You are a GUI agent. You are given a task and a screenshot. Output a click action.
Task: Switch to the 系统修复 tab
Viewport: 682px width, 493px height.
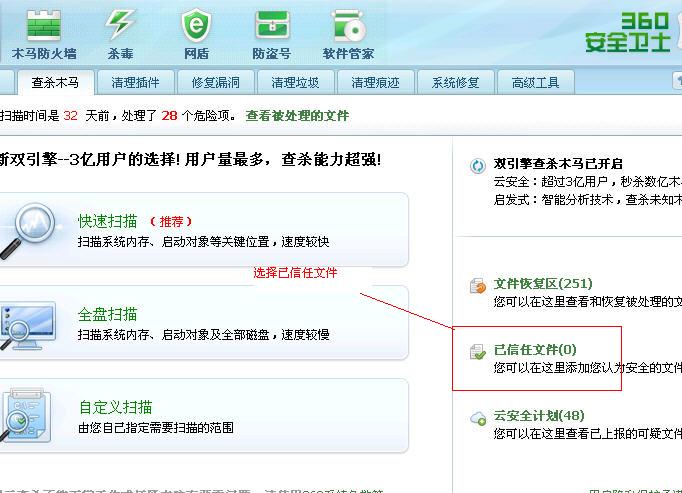click(x=455, y=82)
